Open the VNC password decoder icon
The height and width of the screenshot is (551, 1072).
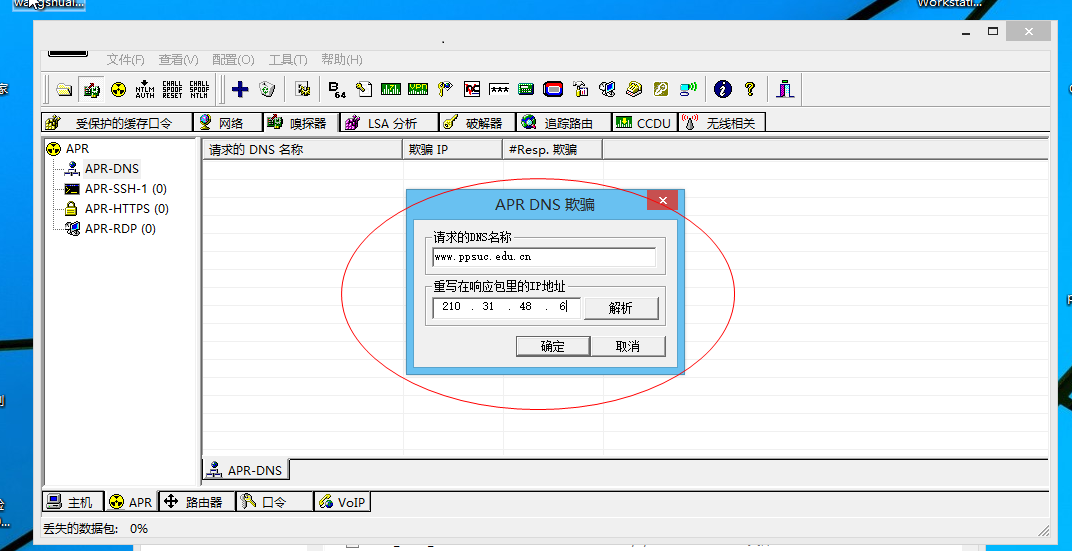(472, 89)
